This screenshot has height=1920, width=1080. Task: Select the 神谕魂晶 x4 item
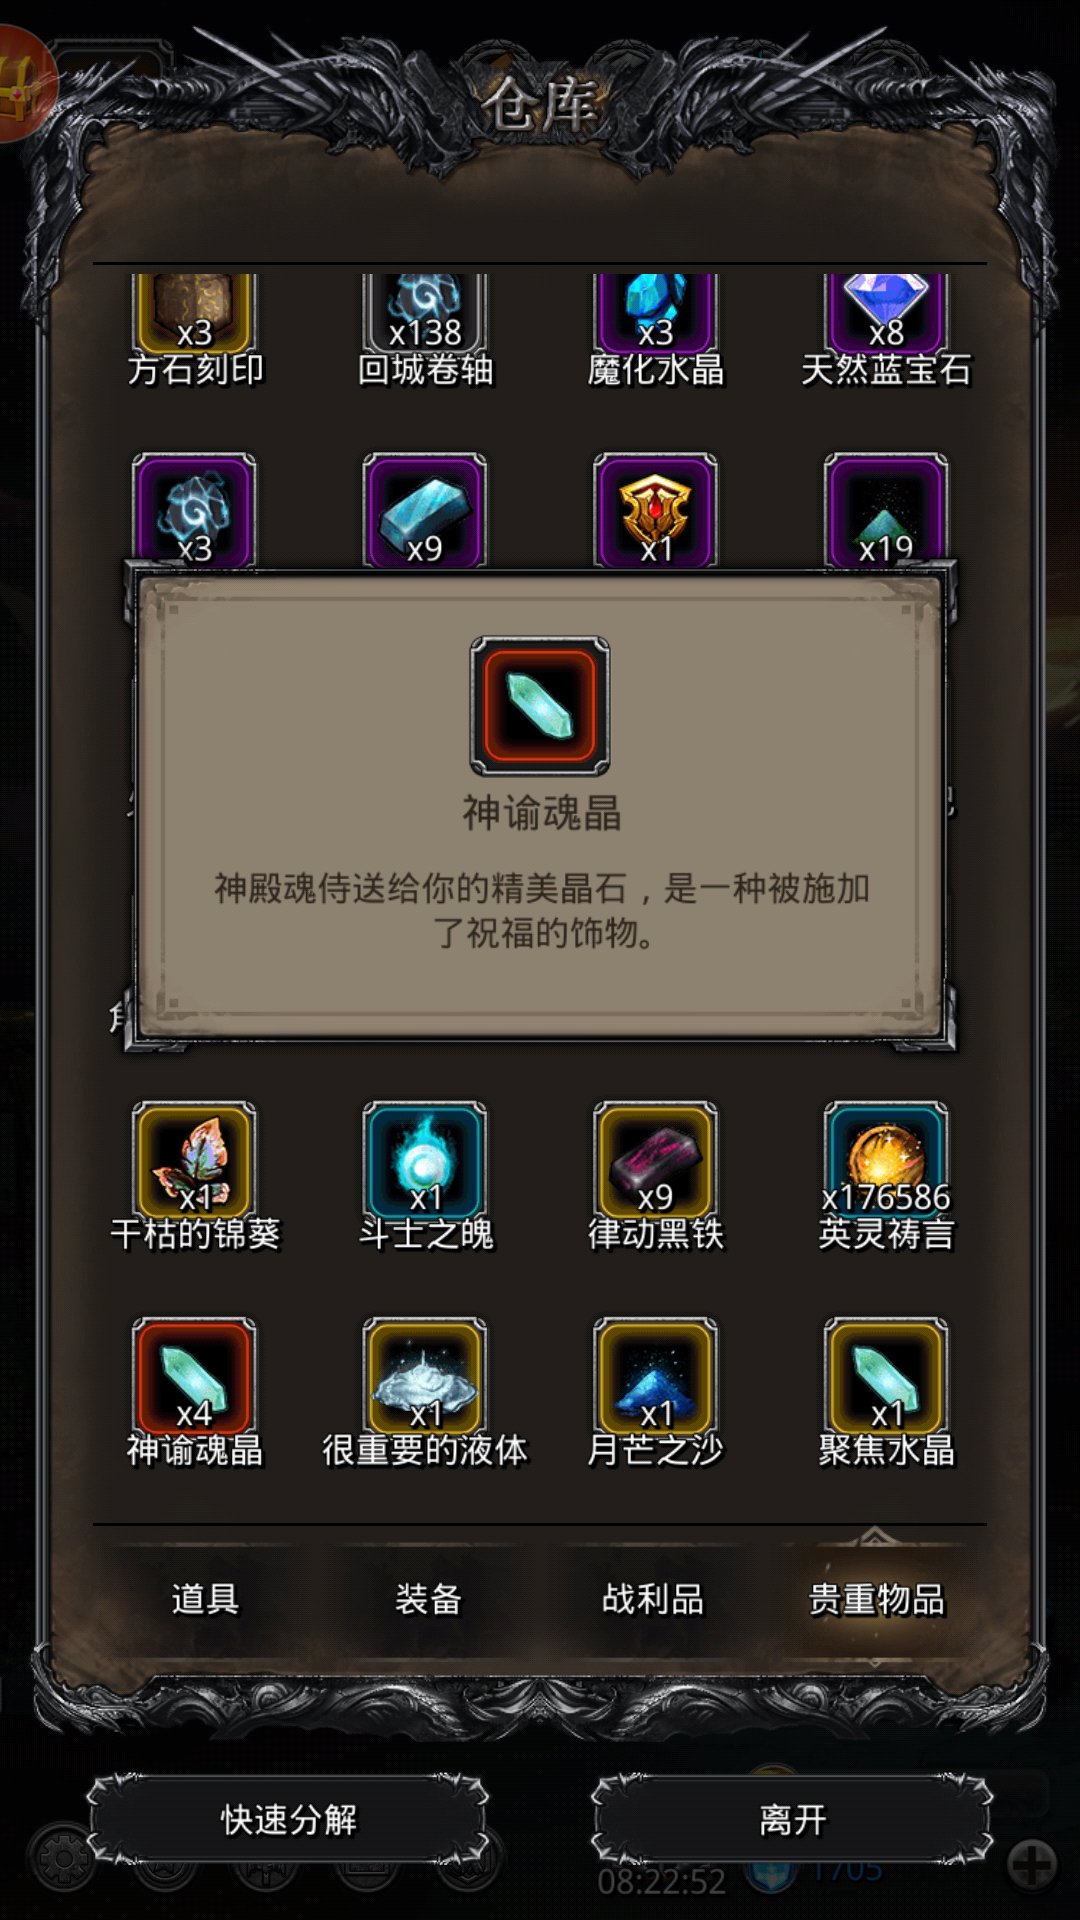click(194, 1376)
